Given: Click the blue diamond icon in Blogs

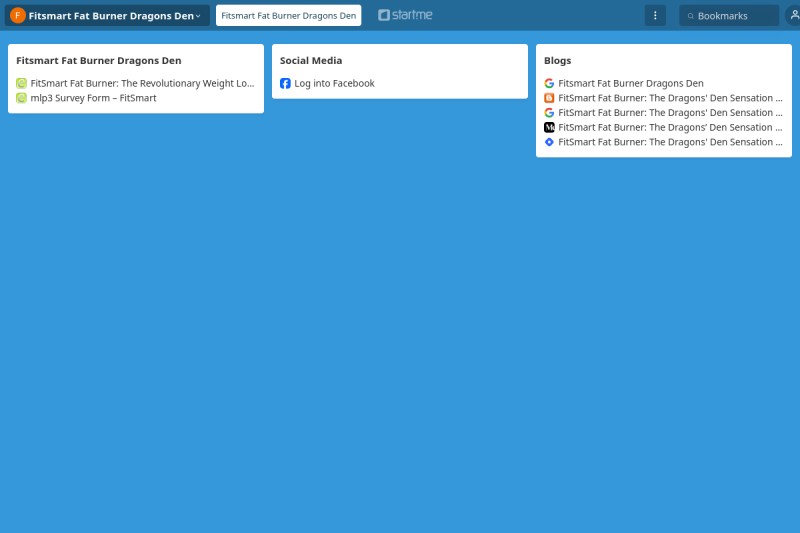Looking at the screenshot, I should [x=549, y=142].
